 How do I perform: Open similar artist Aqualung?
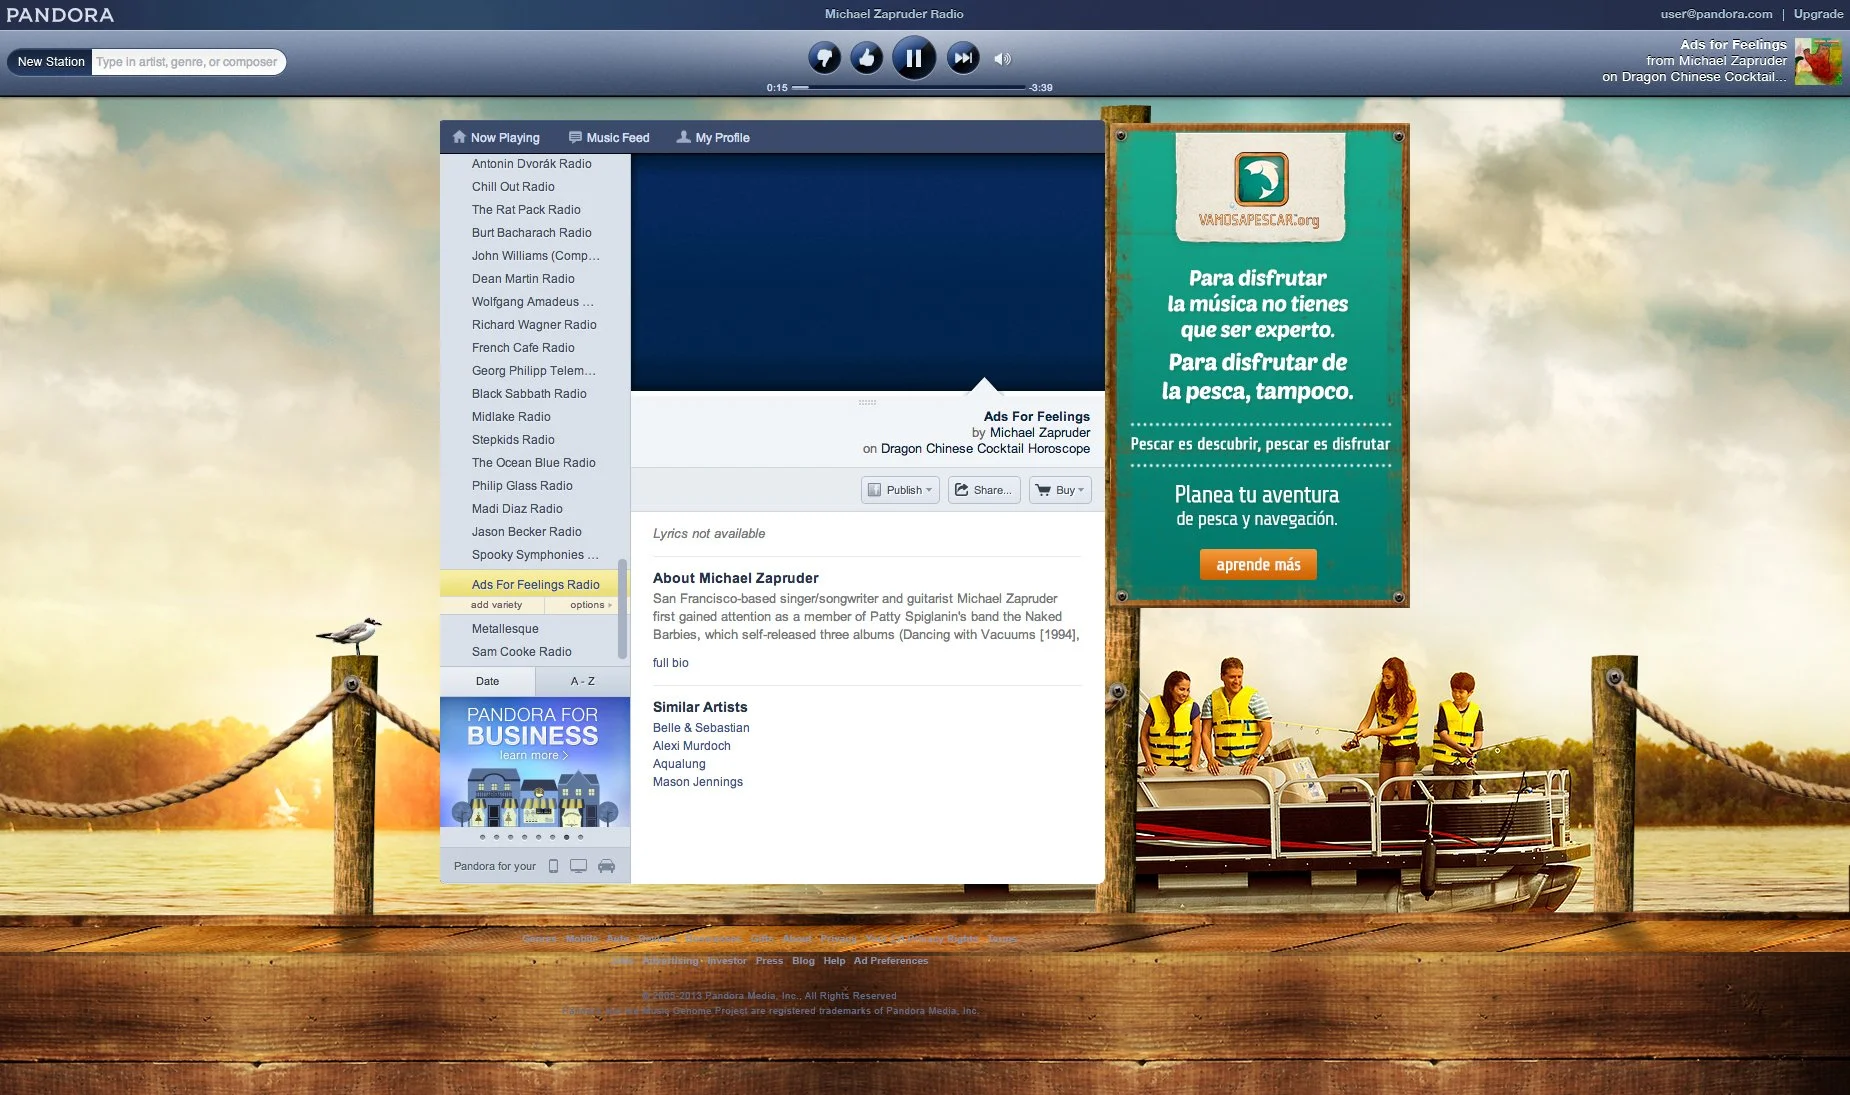point(679,764)
